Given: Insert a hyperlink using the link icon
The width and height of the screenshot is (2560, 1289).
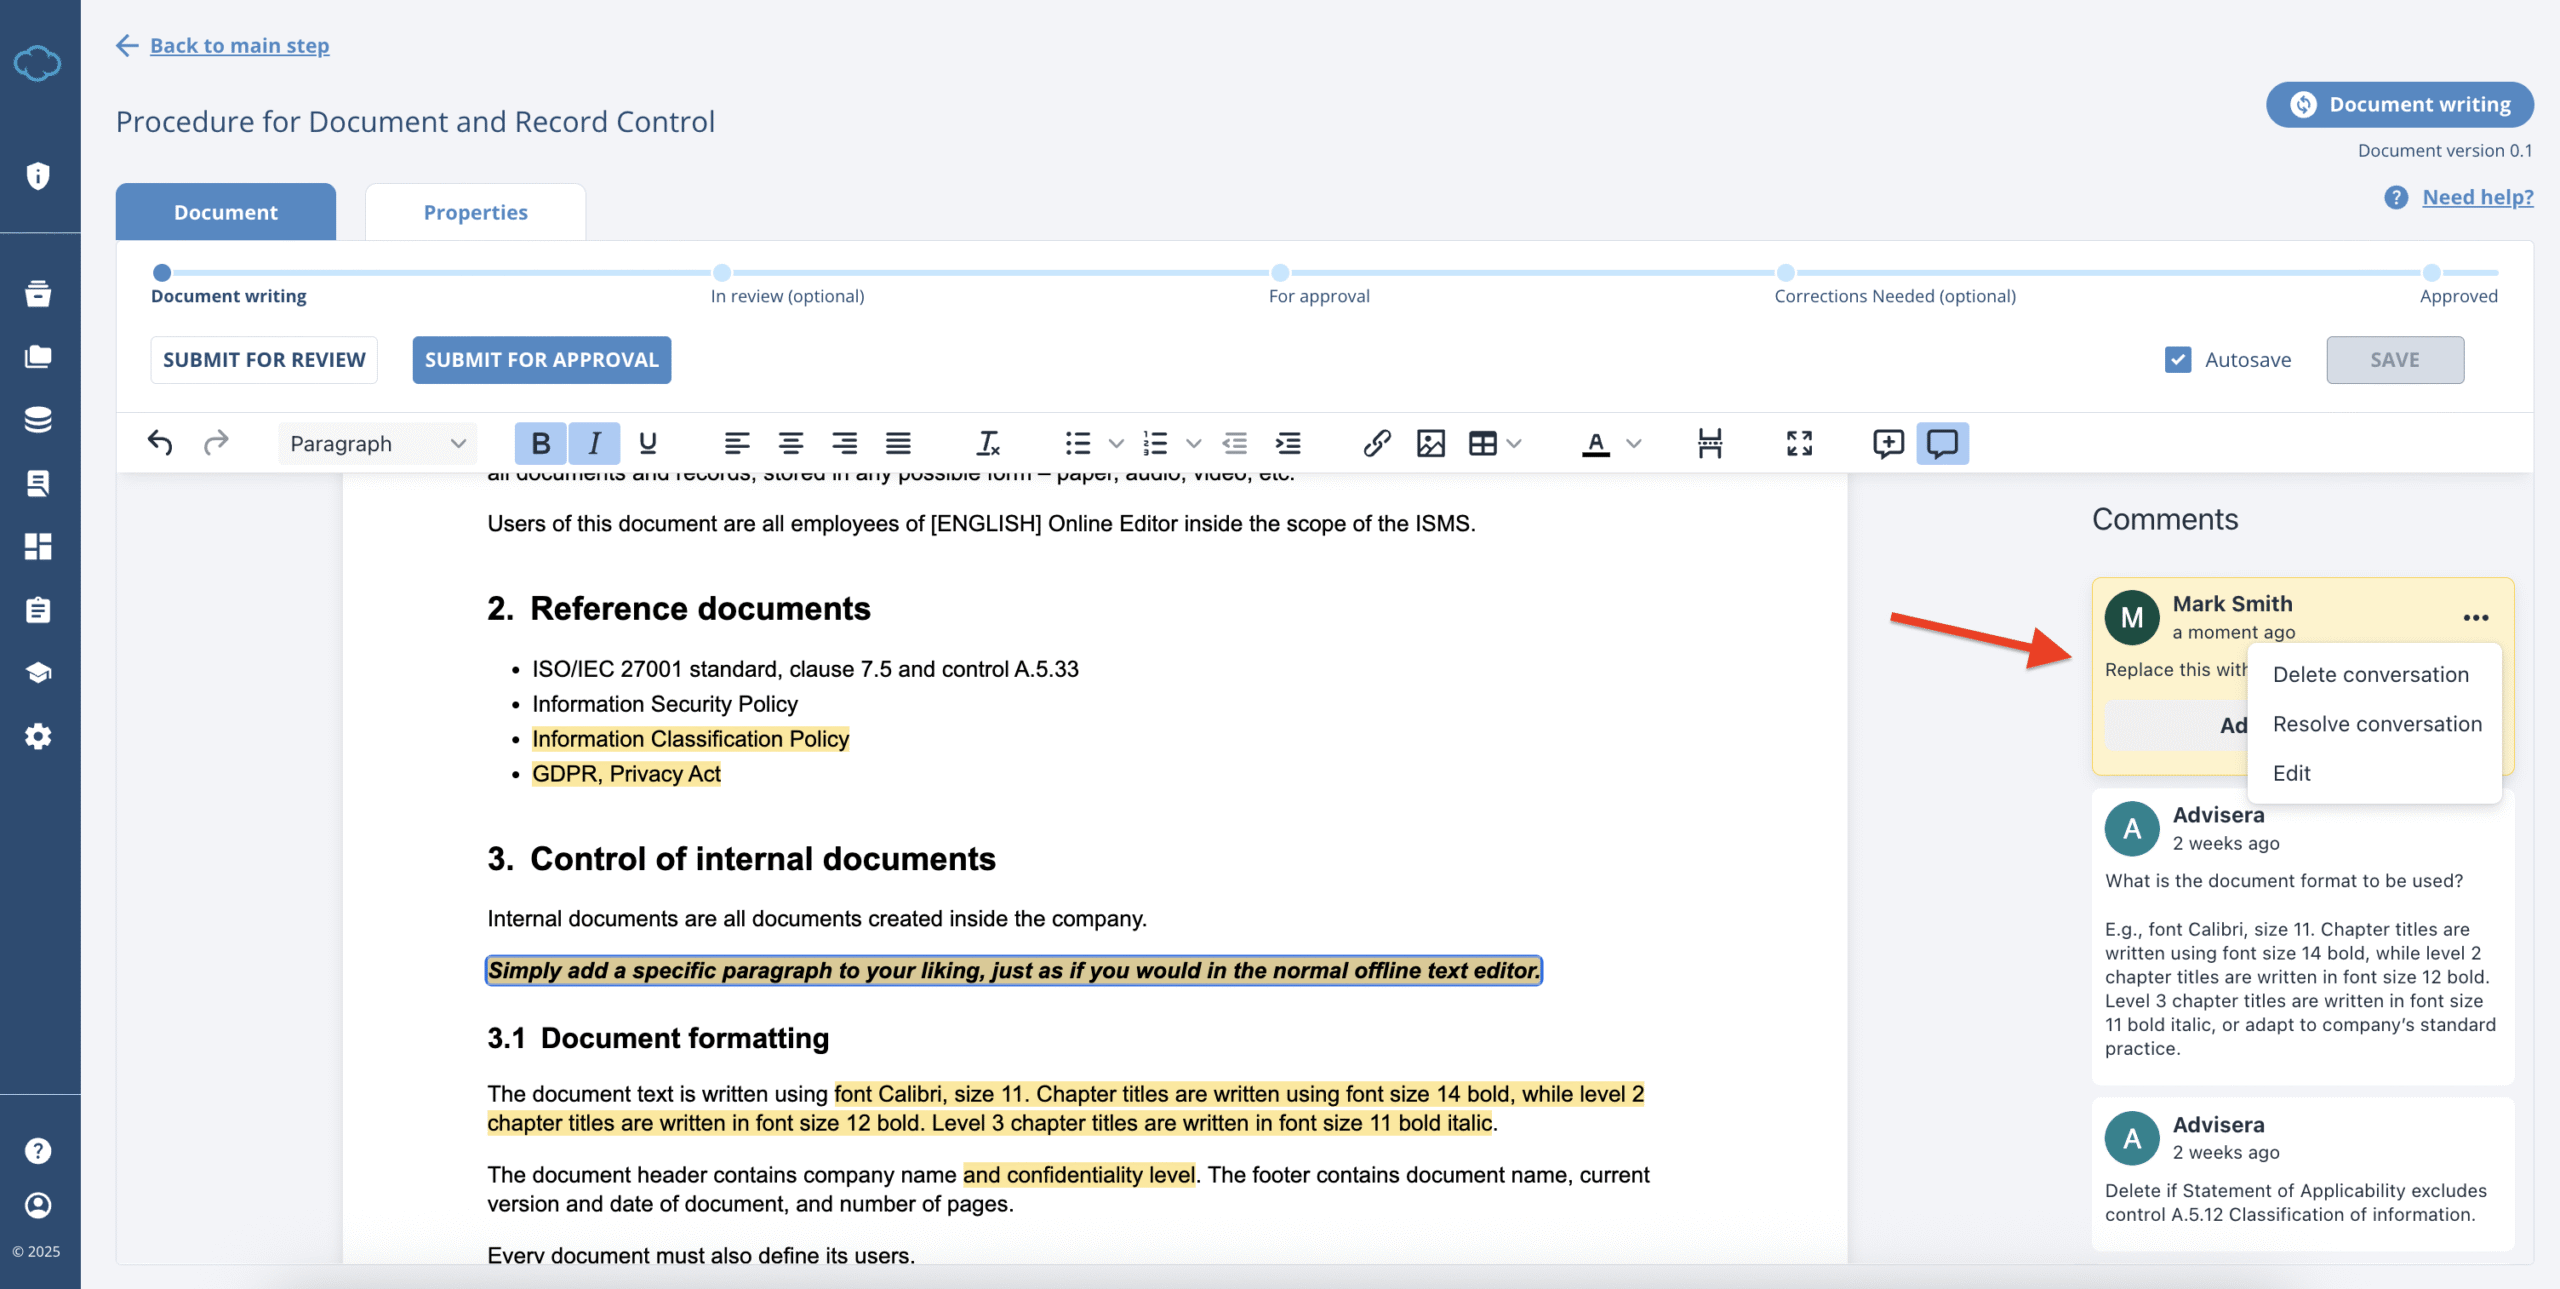Looking at the screenshot, I should [1377, 443].
